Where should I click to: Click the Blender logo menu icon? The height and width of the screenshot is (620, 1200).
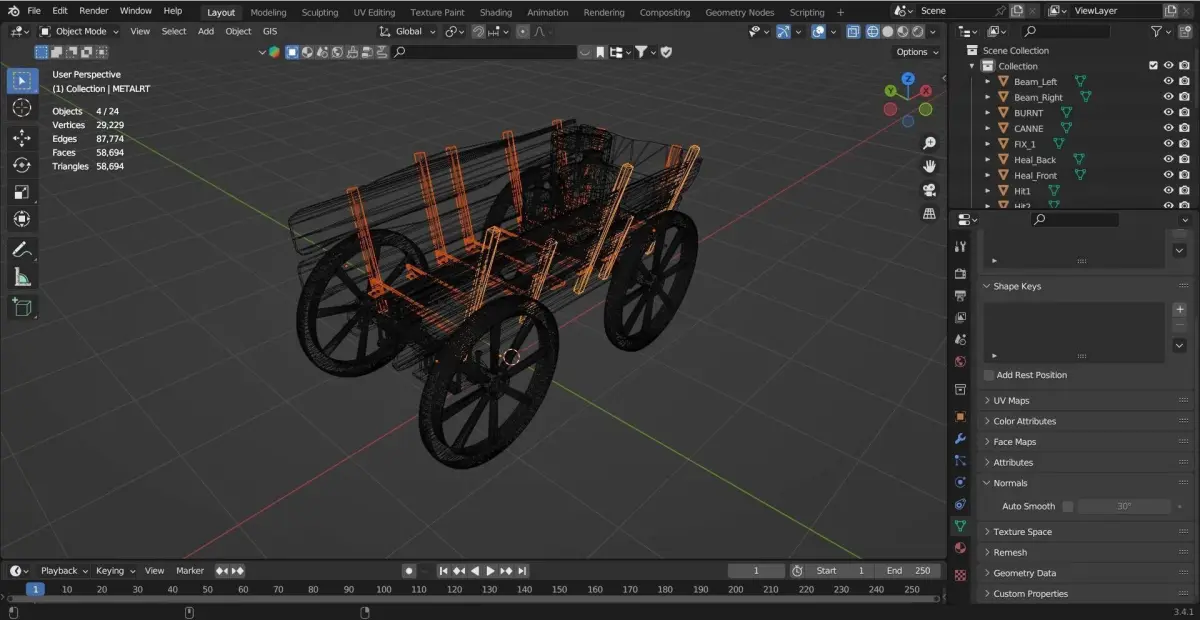pos(12,11)
